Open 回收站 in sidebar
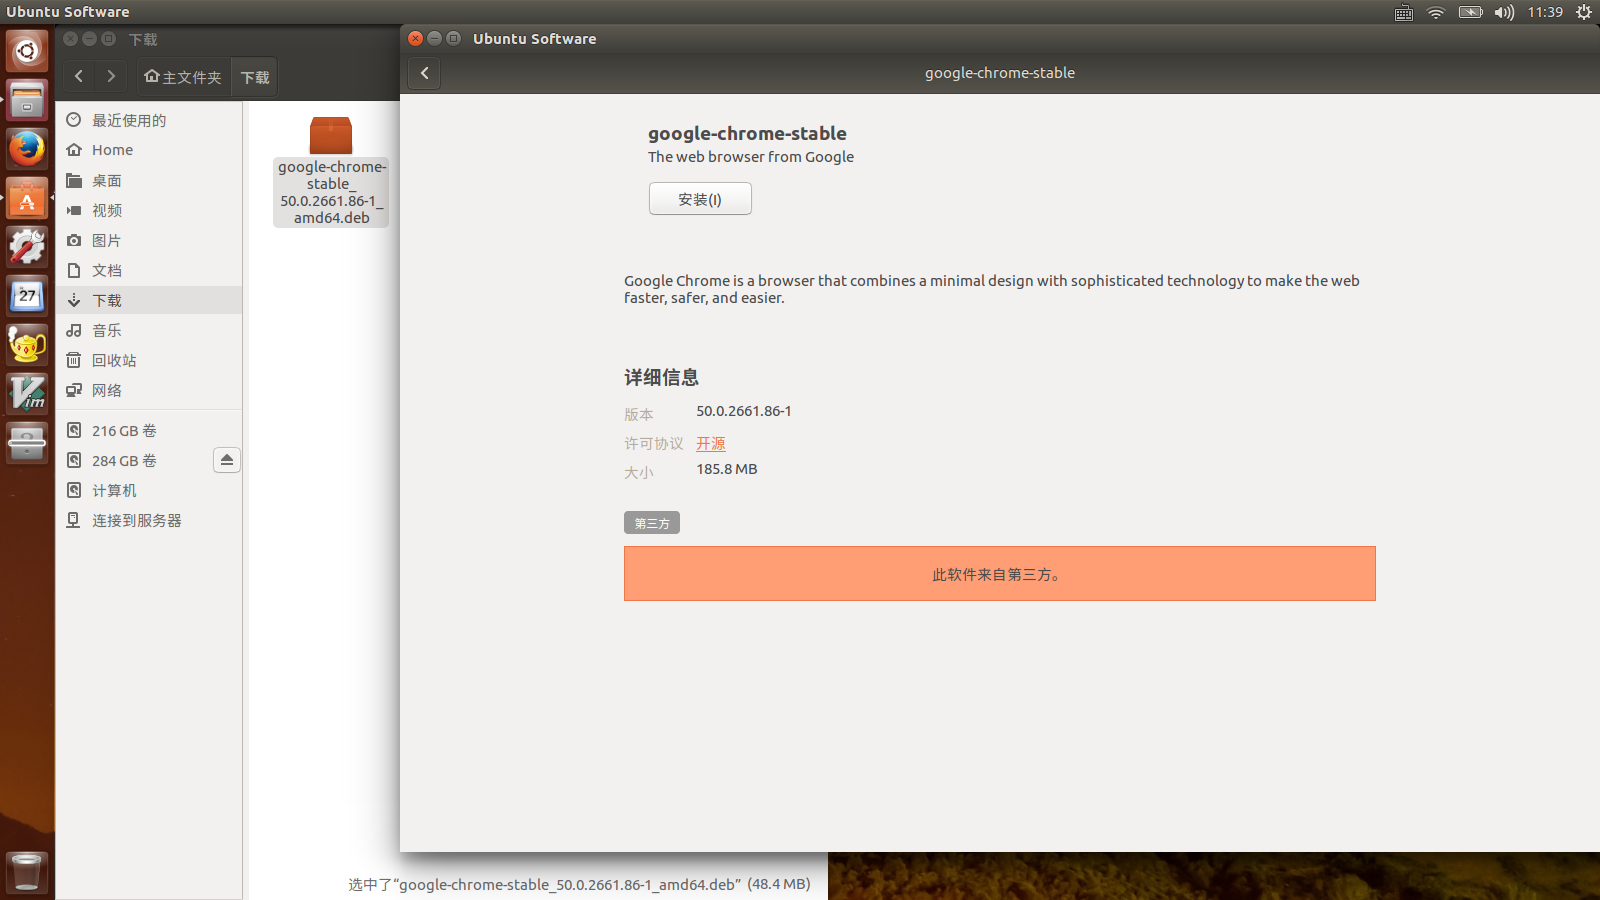1600x900 pixels. click(x=149, y=360)
